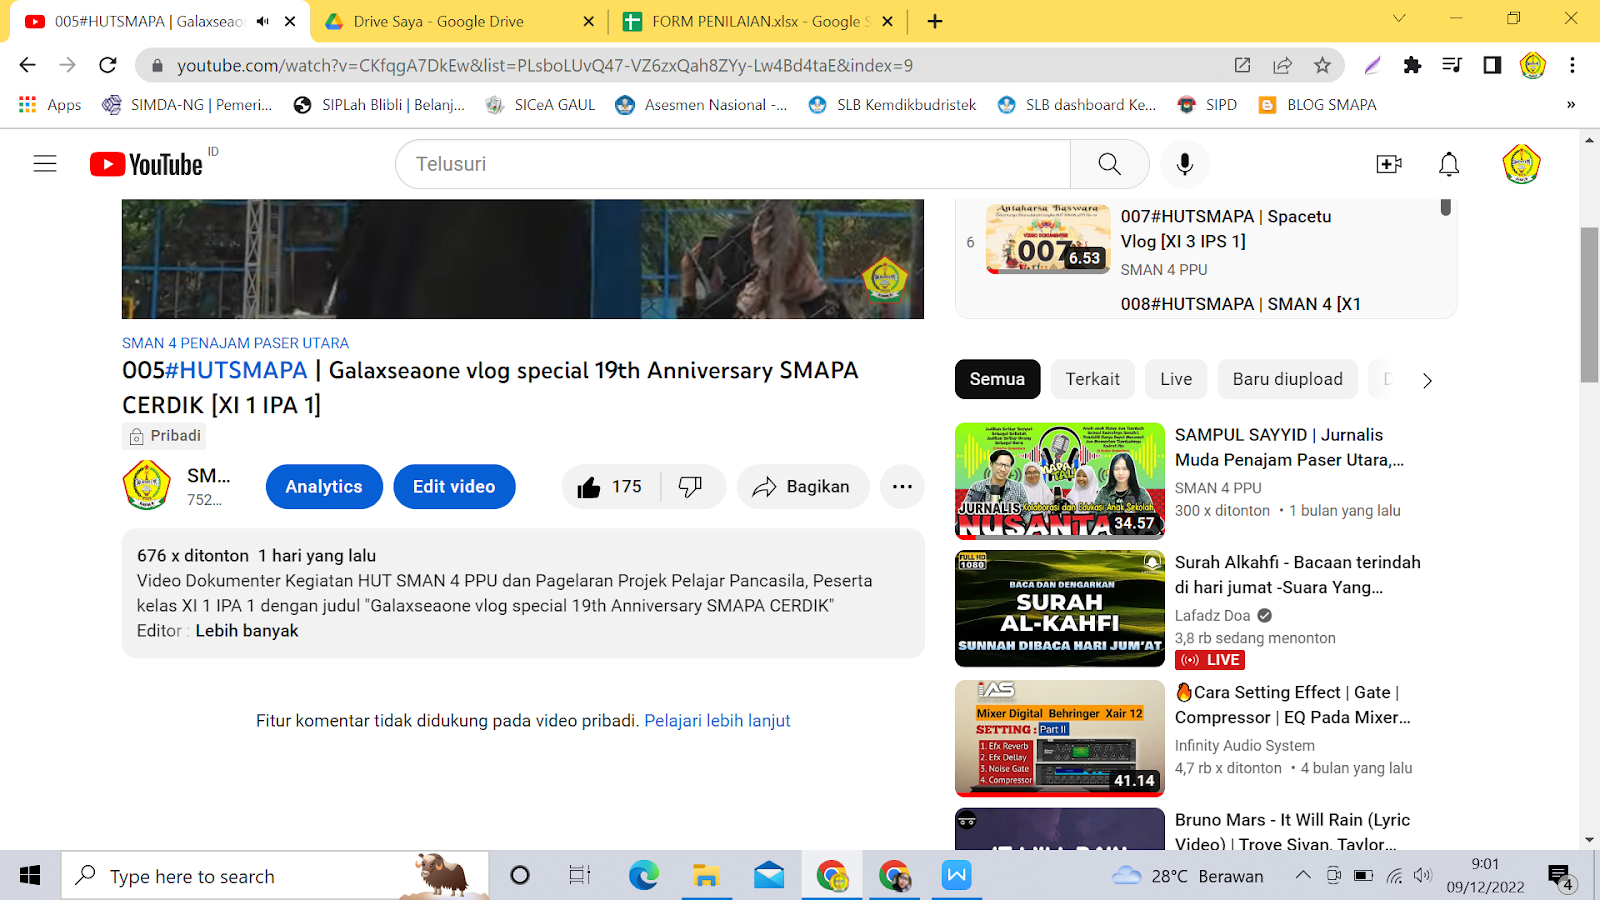
Task: Open Microsoft Edge from taskbar
Action: coord(643,876)
